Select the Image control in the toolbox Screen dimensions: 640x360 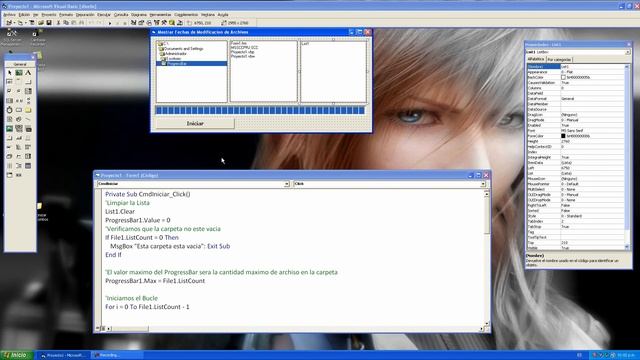tap(9, 129)
